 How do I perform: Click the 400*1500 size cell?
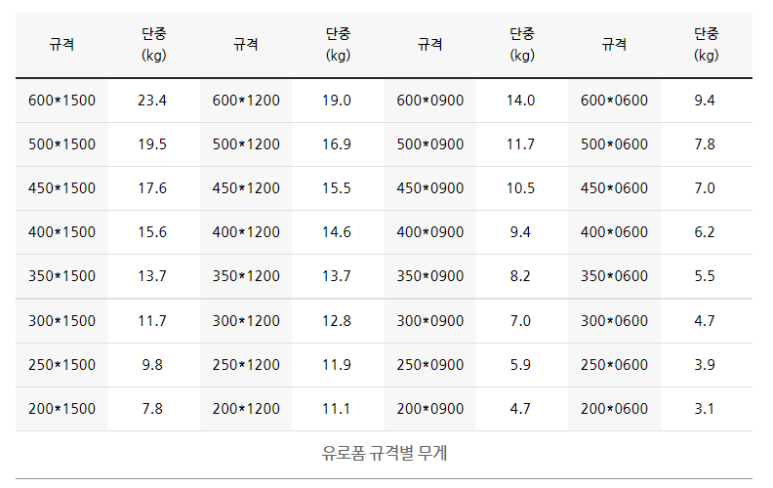point(62,232)
